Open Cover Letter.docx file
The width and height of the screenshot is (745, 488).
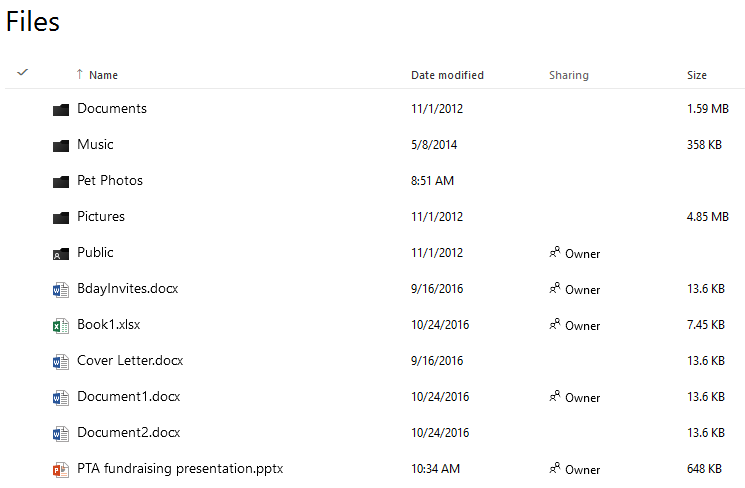[x=130, y=361]
